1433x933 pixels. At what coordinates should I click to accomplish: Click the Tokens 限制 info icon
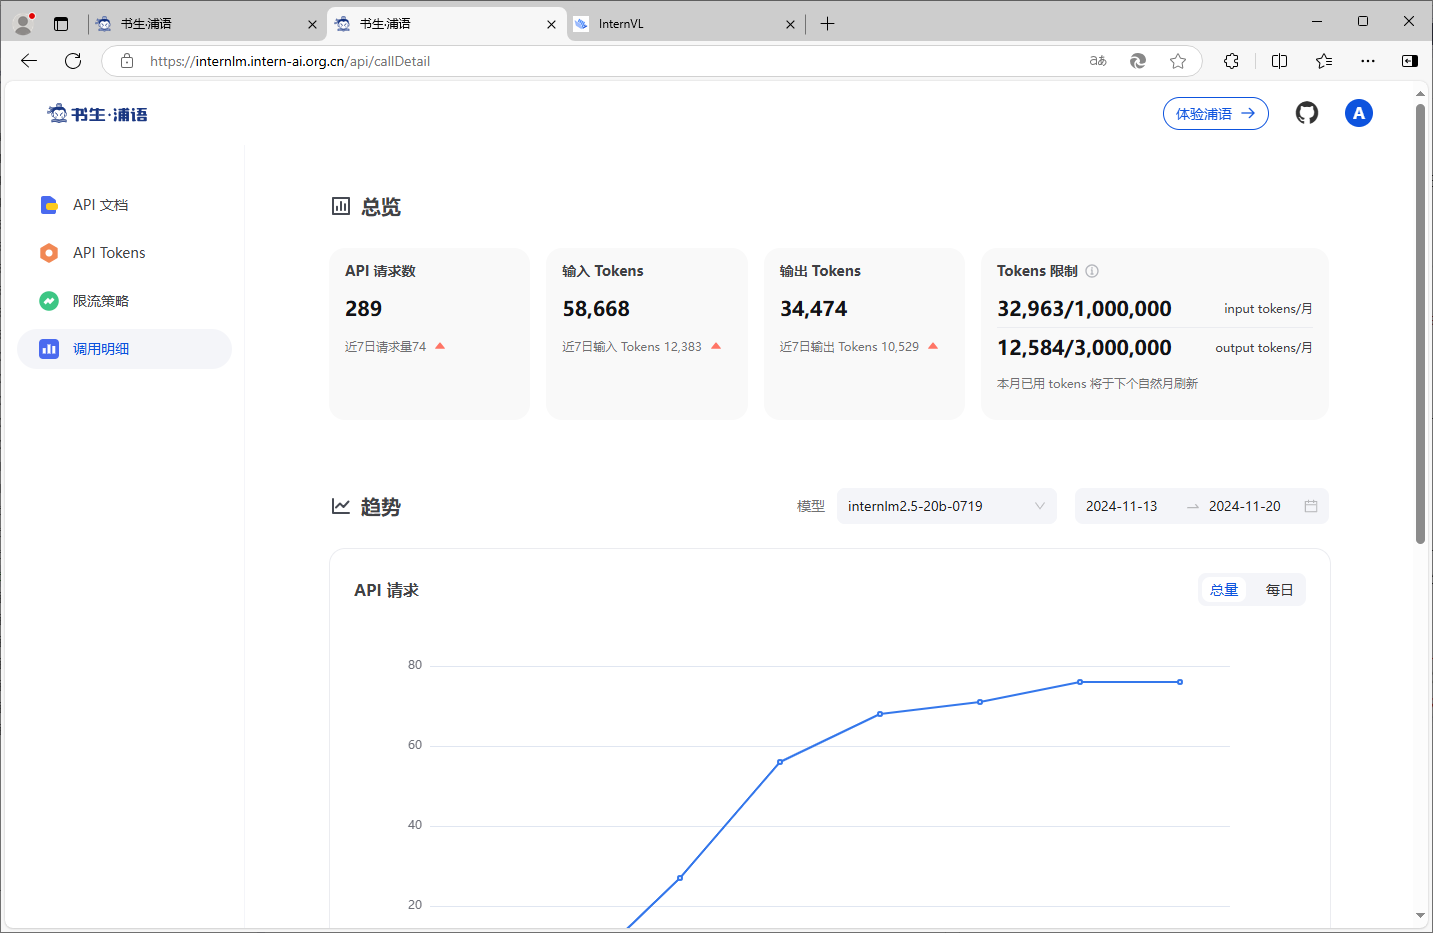click(1092, 271)
